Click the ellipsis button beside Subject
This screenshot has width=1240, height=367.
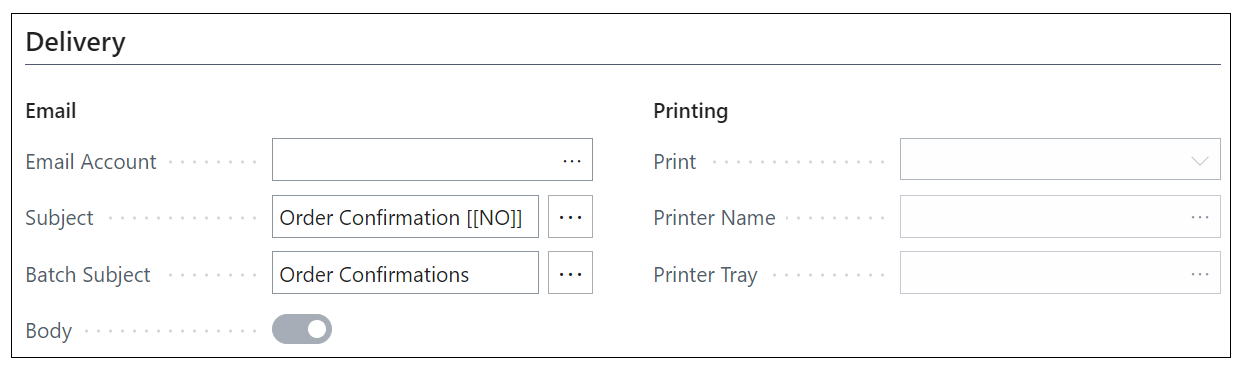coord(571,217)
